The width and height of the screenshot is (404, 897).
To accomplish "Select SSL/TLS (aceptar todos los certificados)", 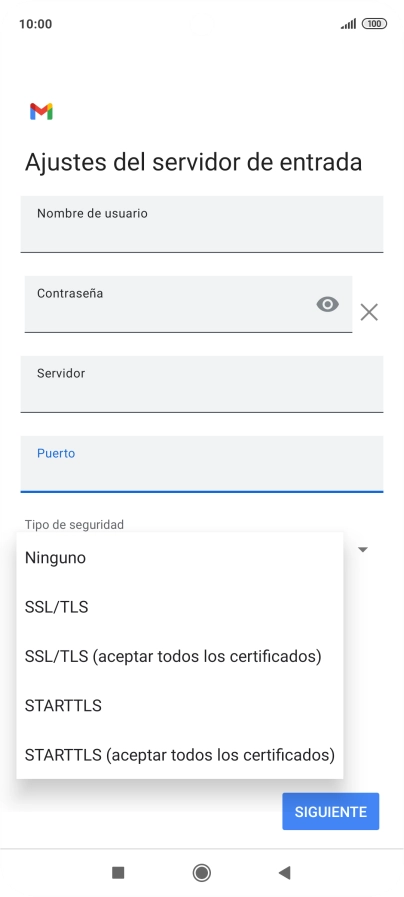I will (180, 656).
